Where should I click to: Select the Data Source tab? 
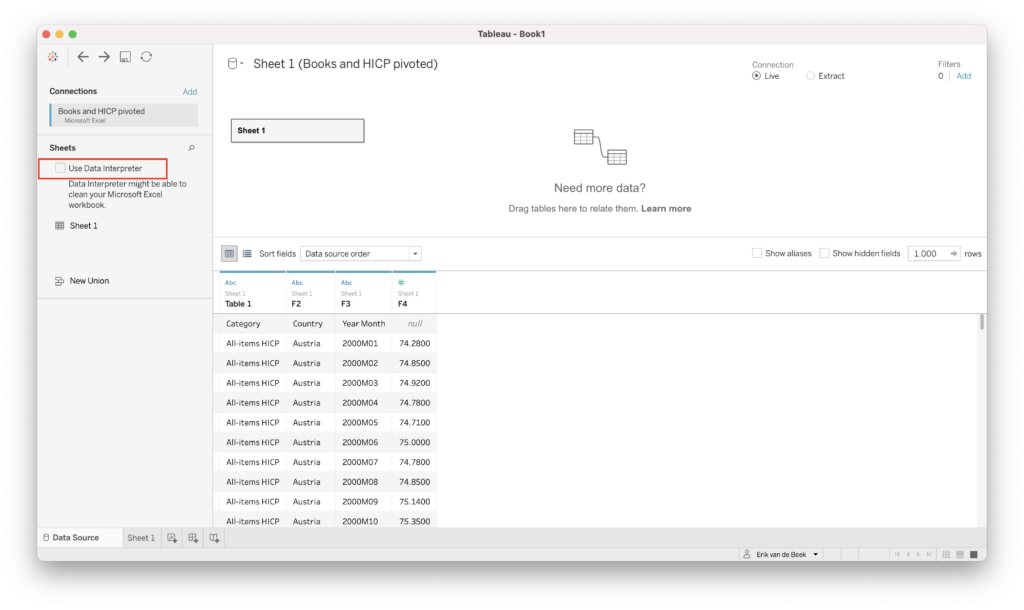pyautogui.click(x=74, y=537)
